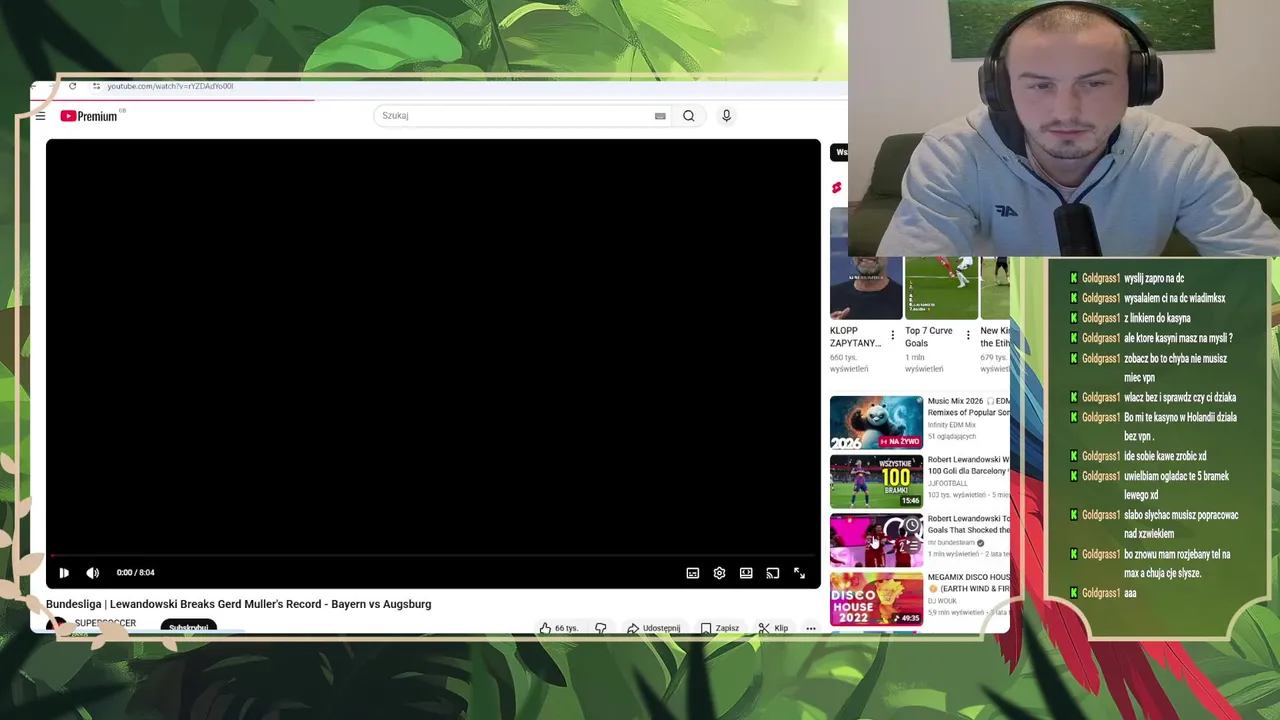The width and height of the screenshot is (1280, 720).
Task: Click the Music Mix 2026 video title
Action: click(968, 406)
